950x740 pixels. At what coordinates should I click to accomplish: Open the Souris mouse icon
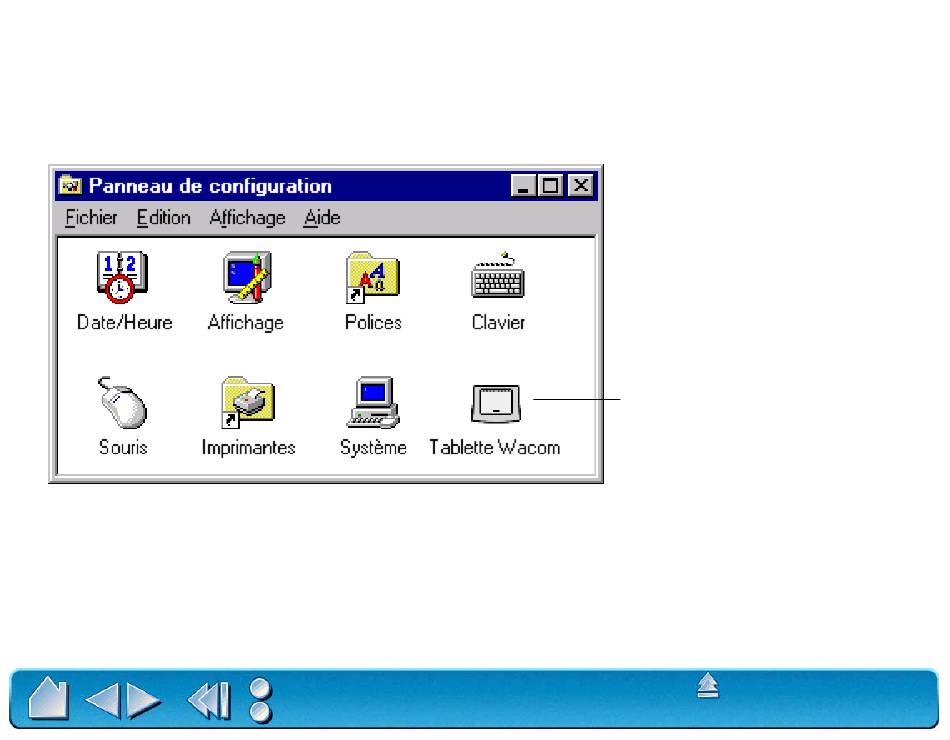(x=122, y=402)
